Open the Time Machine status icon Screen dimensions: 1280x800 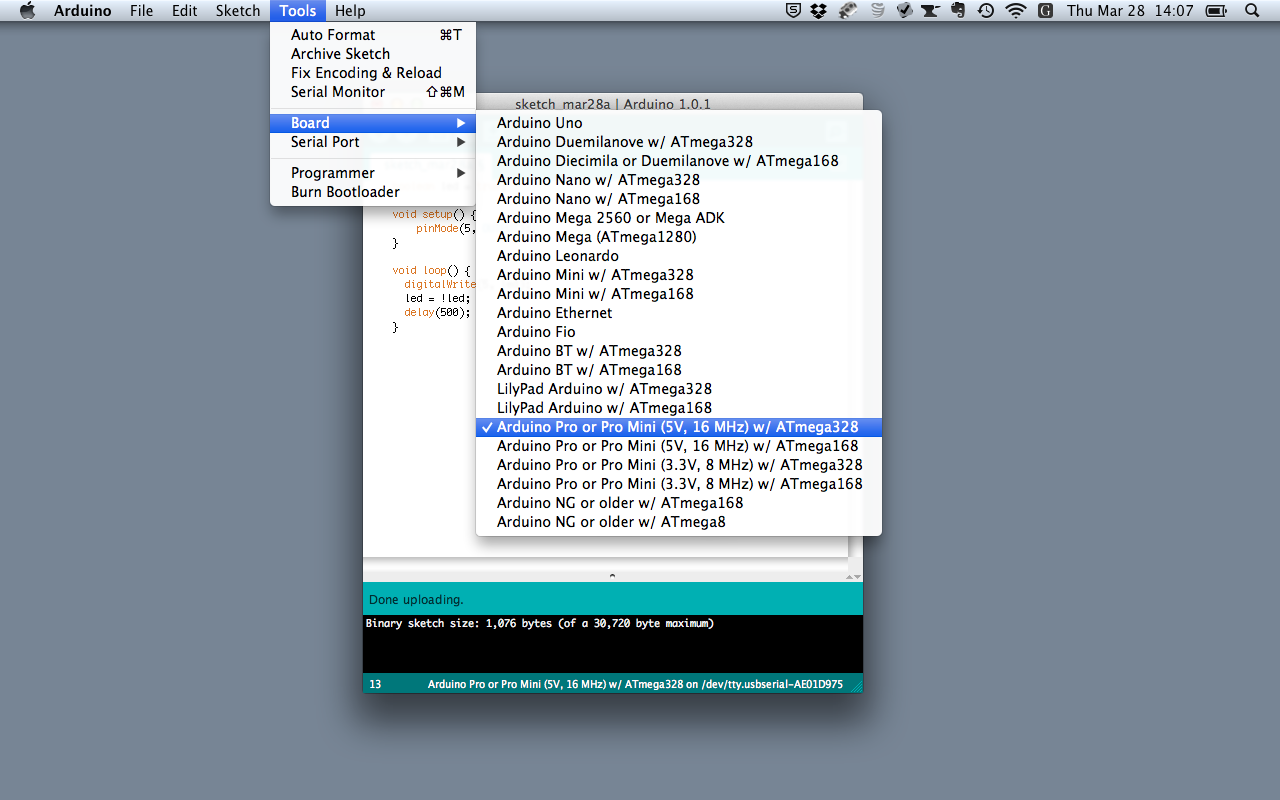pyautogui.click(x=986, y=11)
